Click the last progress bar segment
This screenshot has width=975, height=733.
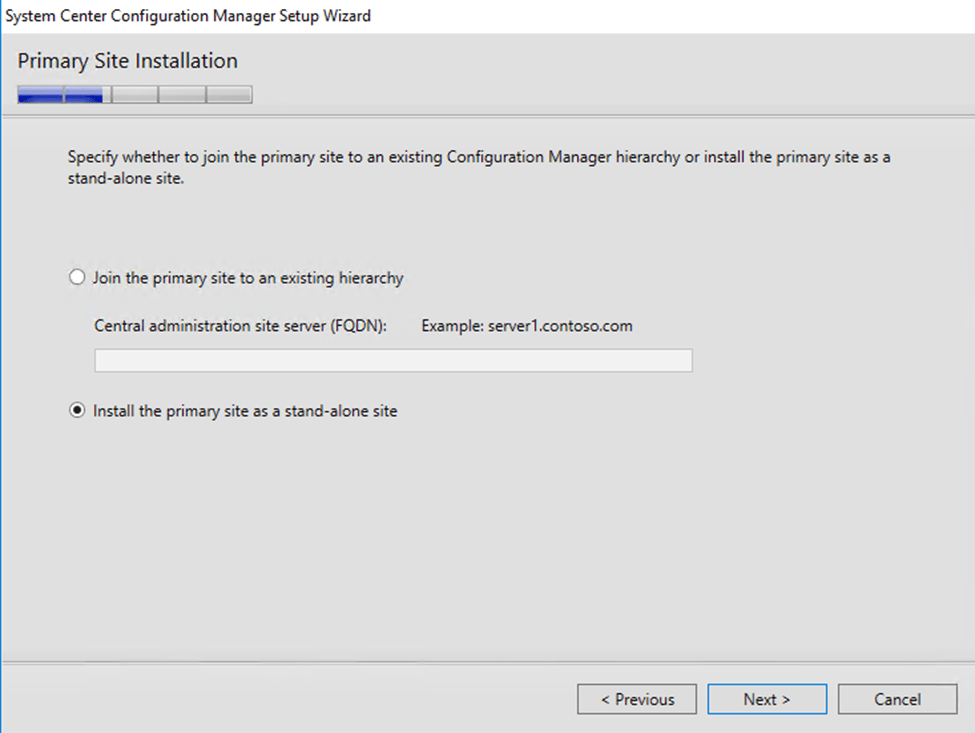[229, 96]
